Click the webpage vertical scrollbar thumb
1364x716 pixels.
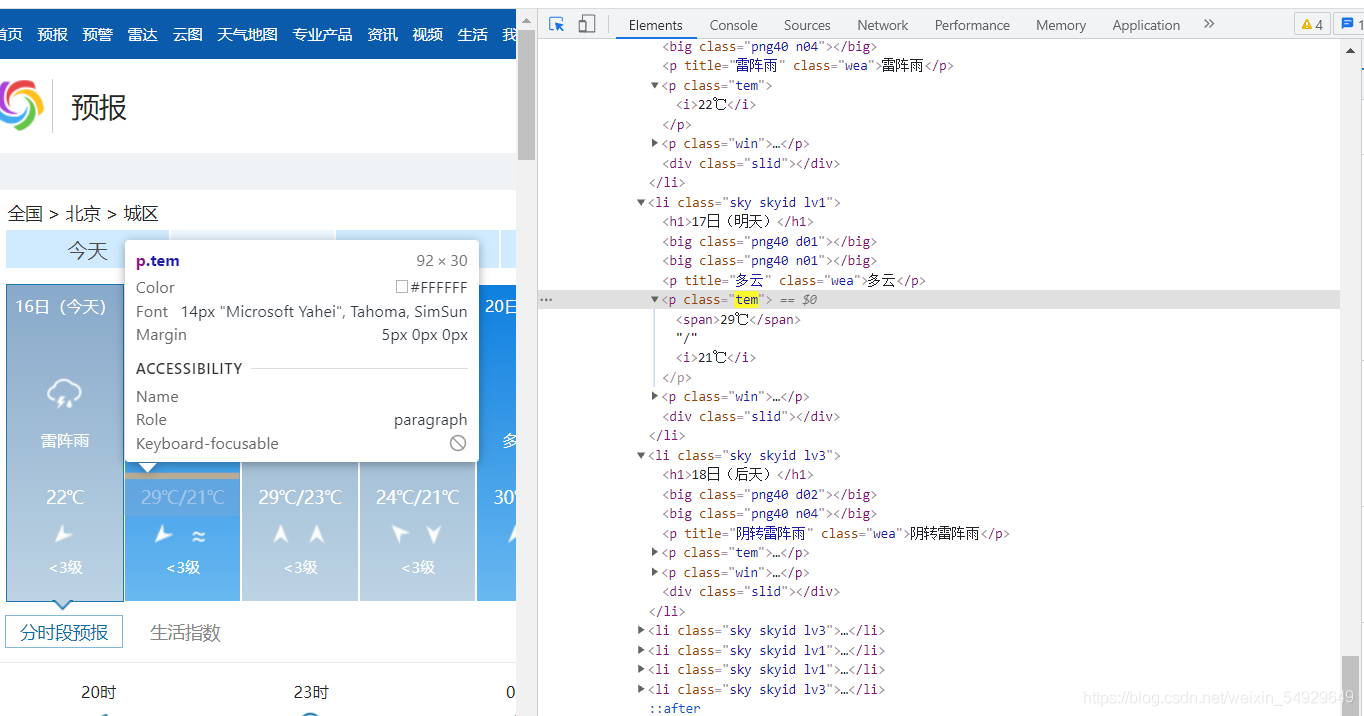pyautogui.click(x=526, y=95)
